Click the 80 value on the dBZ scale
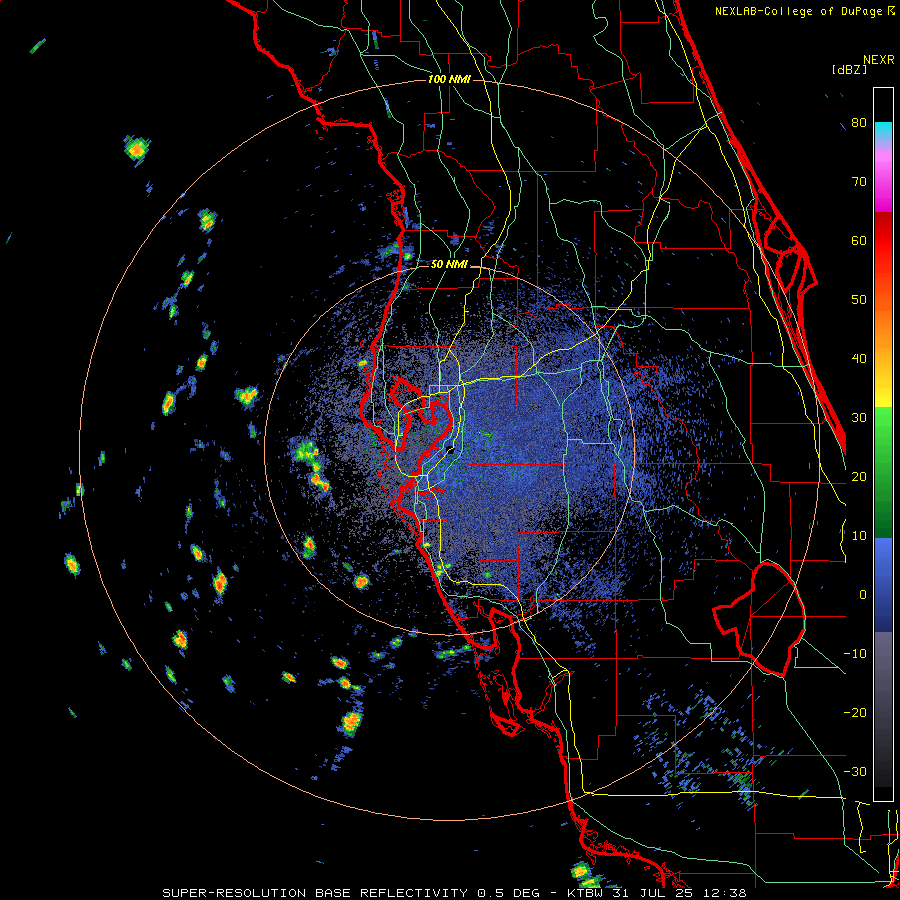 pos(859,123)
